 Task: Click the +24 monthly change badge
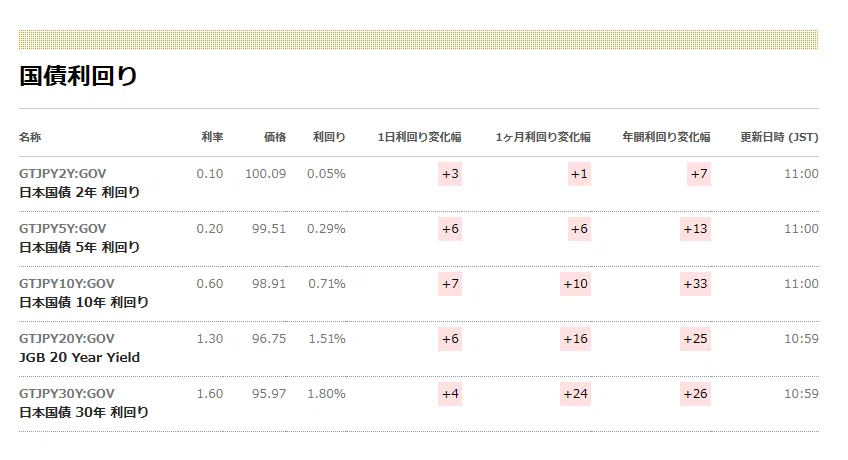(x=575, y=394)
